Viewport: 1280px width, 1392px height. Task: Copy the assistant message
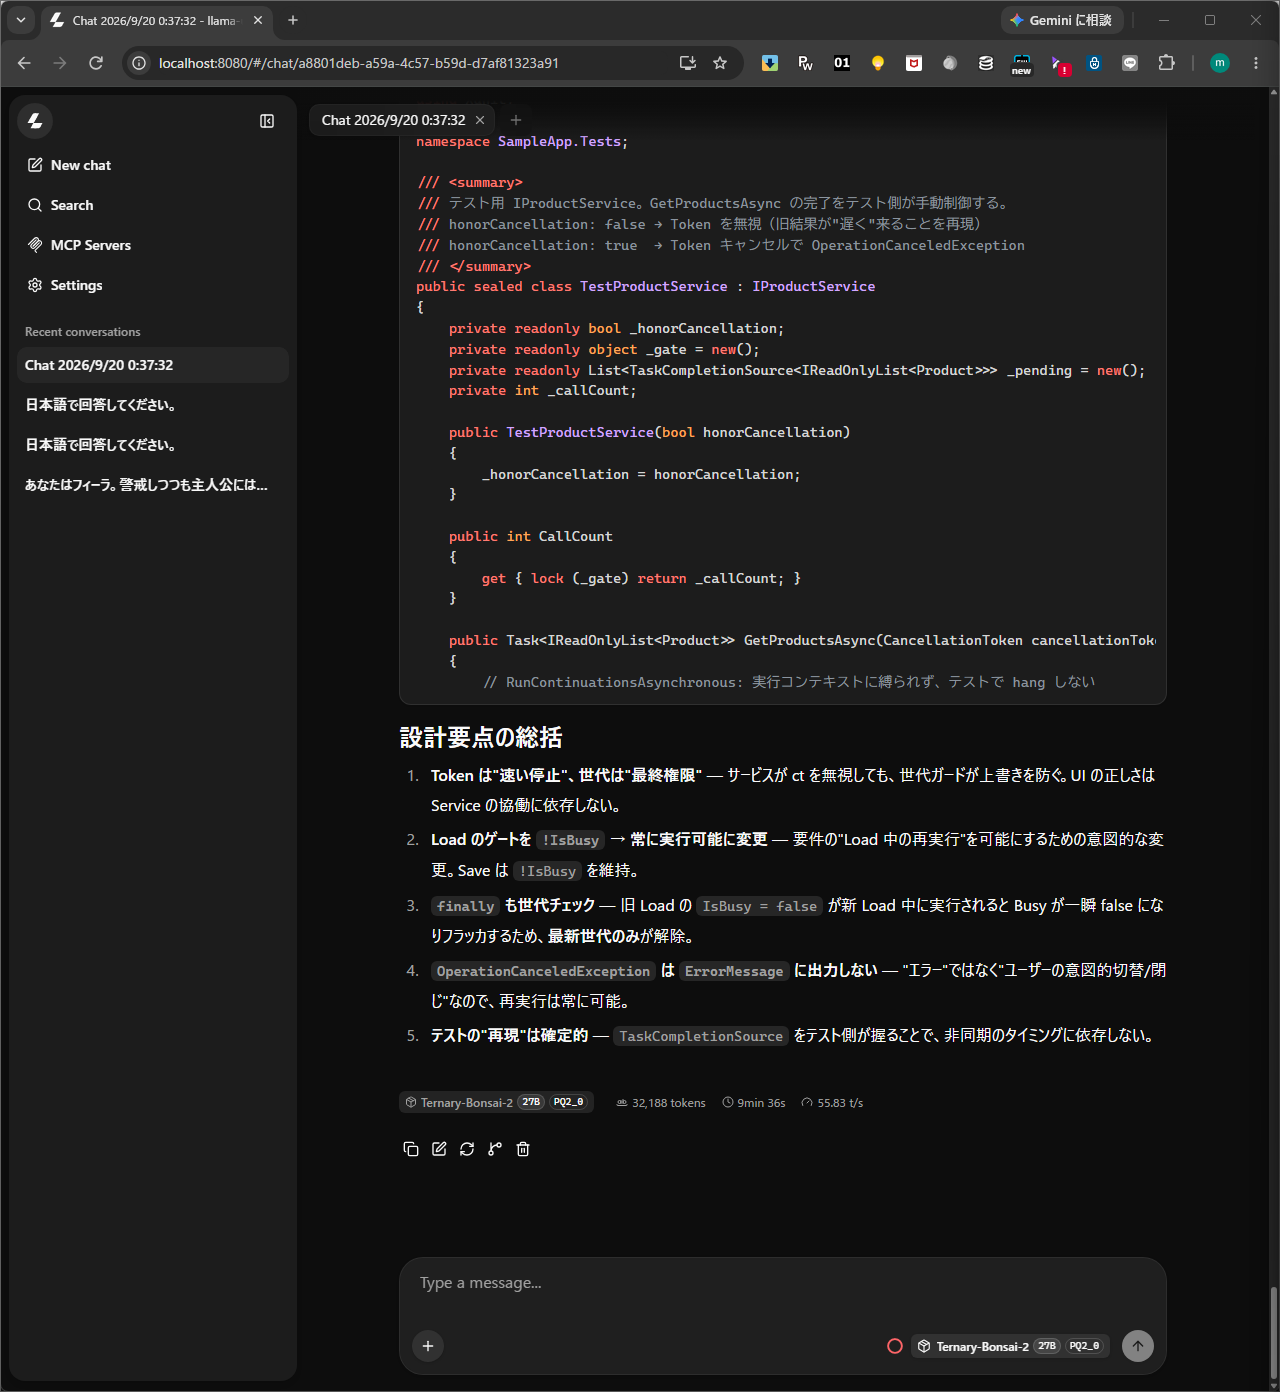click(411, 1149)
